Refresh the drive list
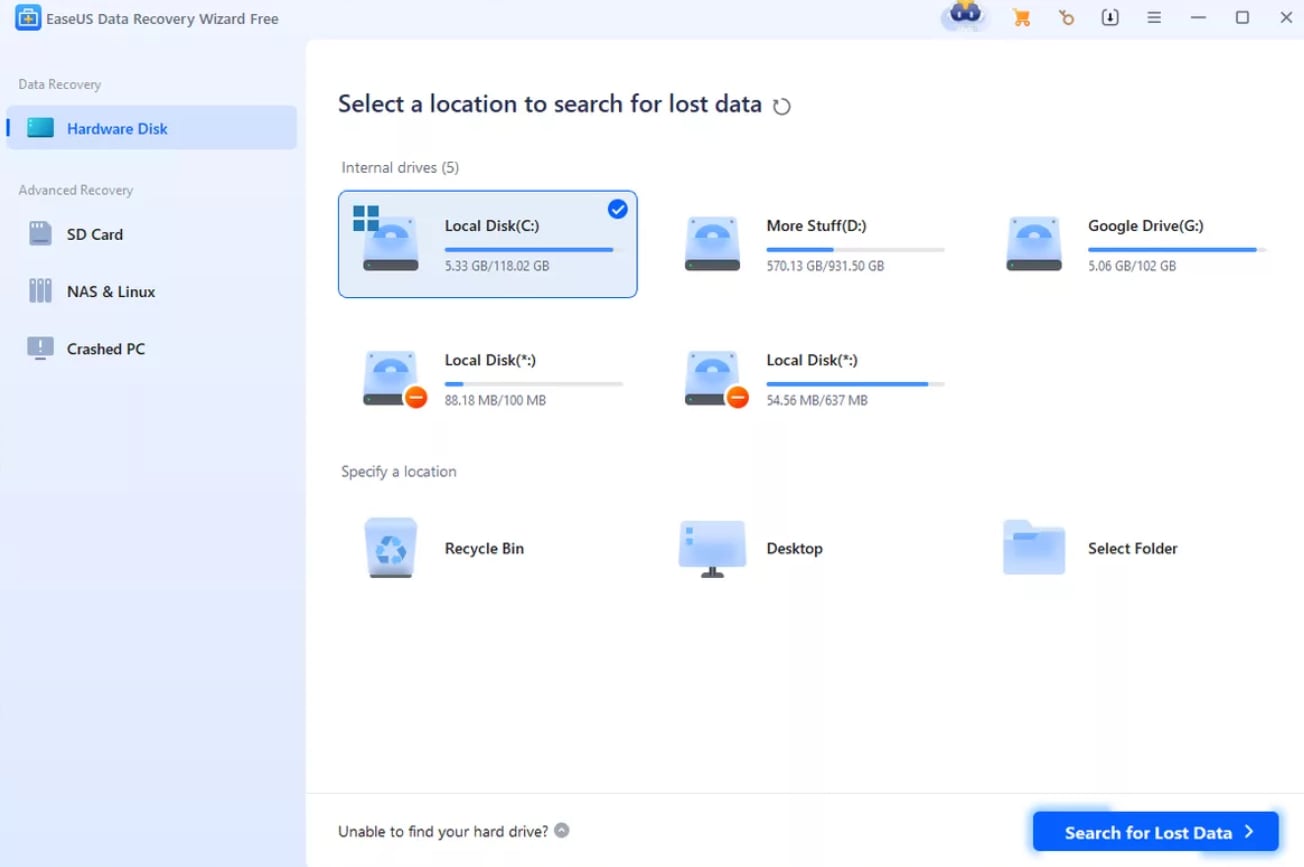 tap(783, 104)
